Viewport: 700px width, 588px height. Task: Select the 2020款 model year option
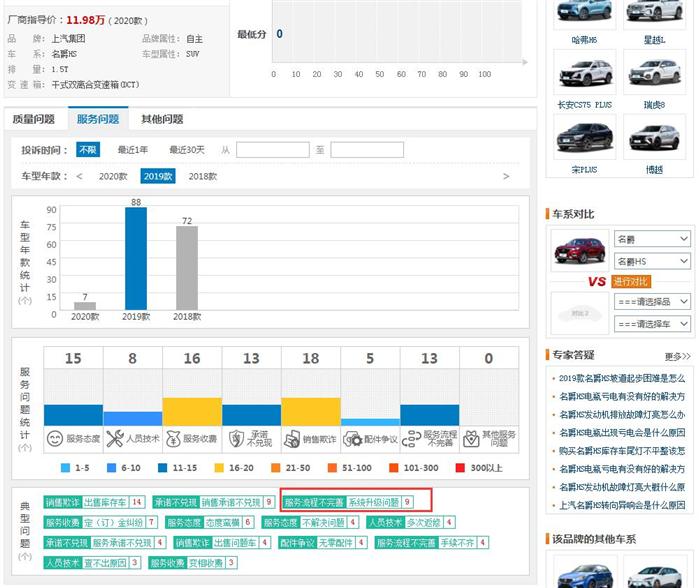113,176
